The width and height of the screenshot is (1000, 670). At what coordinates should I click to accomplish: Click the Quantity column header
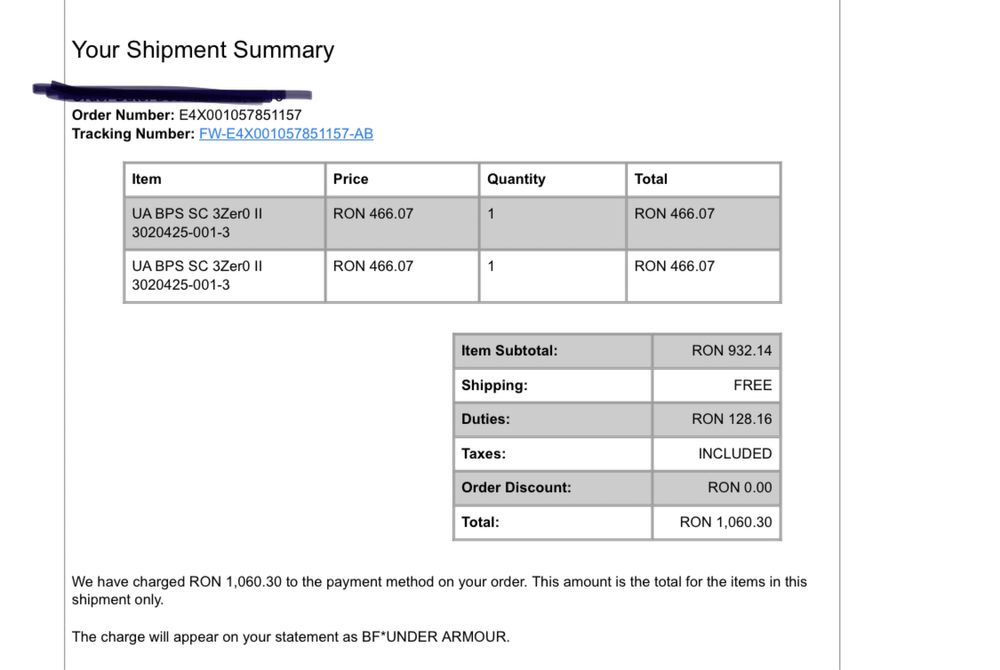point(516,179)
